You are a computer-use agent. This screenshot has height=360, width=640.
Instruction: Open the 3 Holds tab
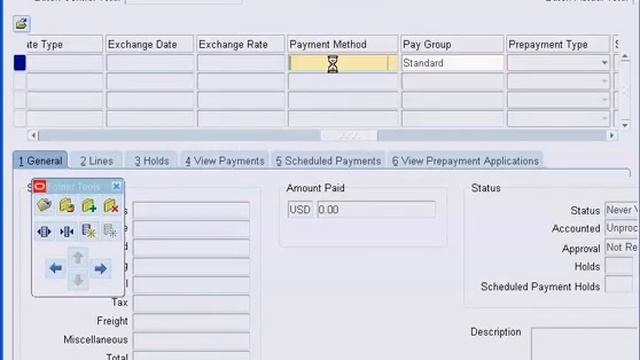[x=151, y=161]
